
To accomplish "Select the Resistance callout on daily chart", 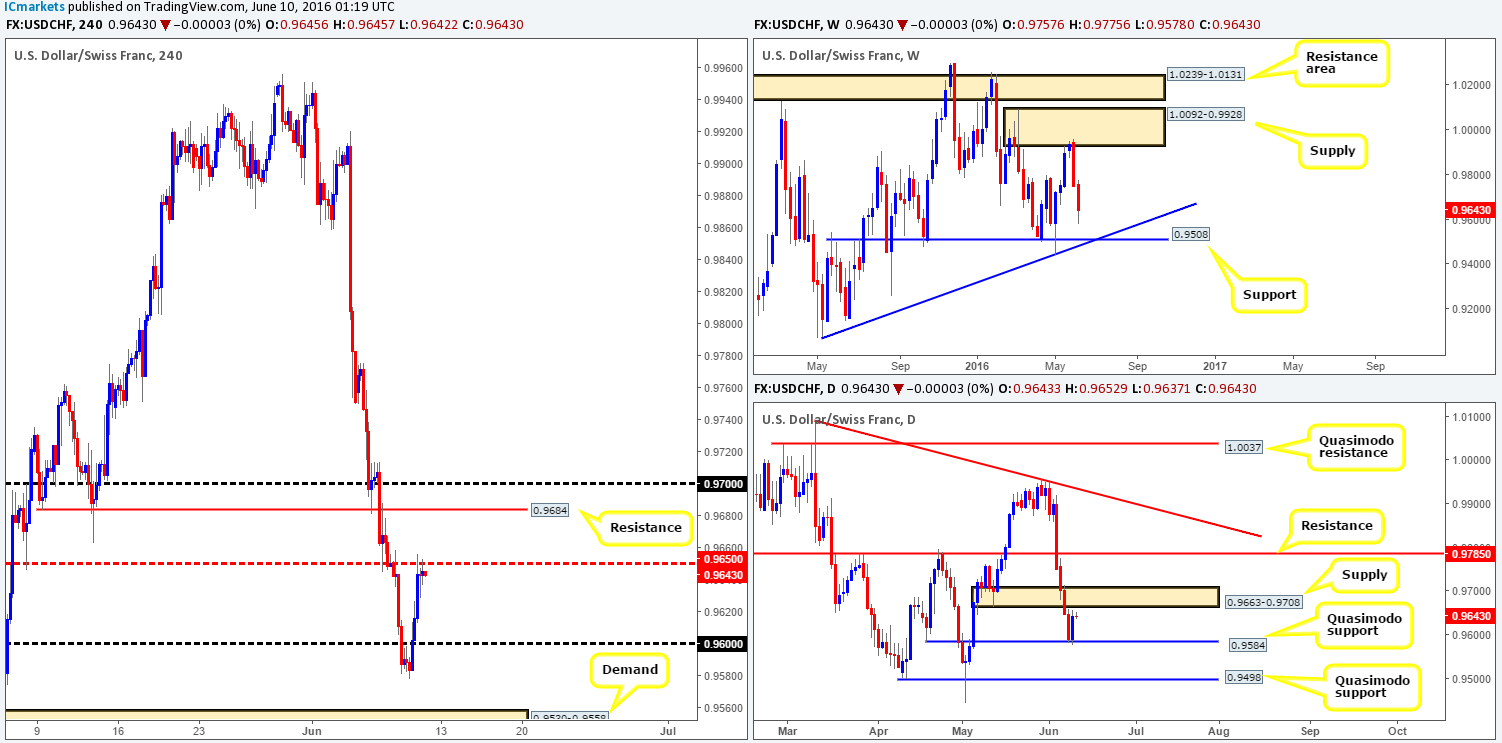I will pos(1337,524).
